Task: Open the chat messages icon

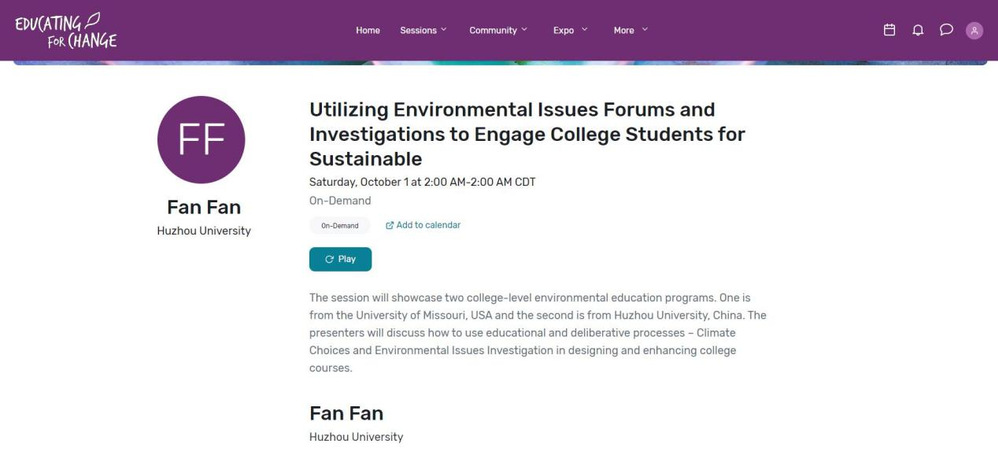Action: [x=946, y=30]
